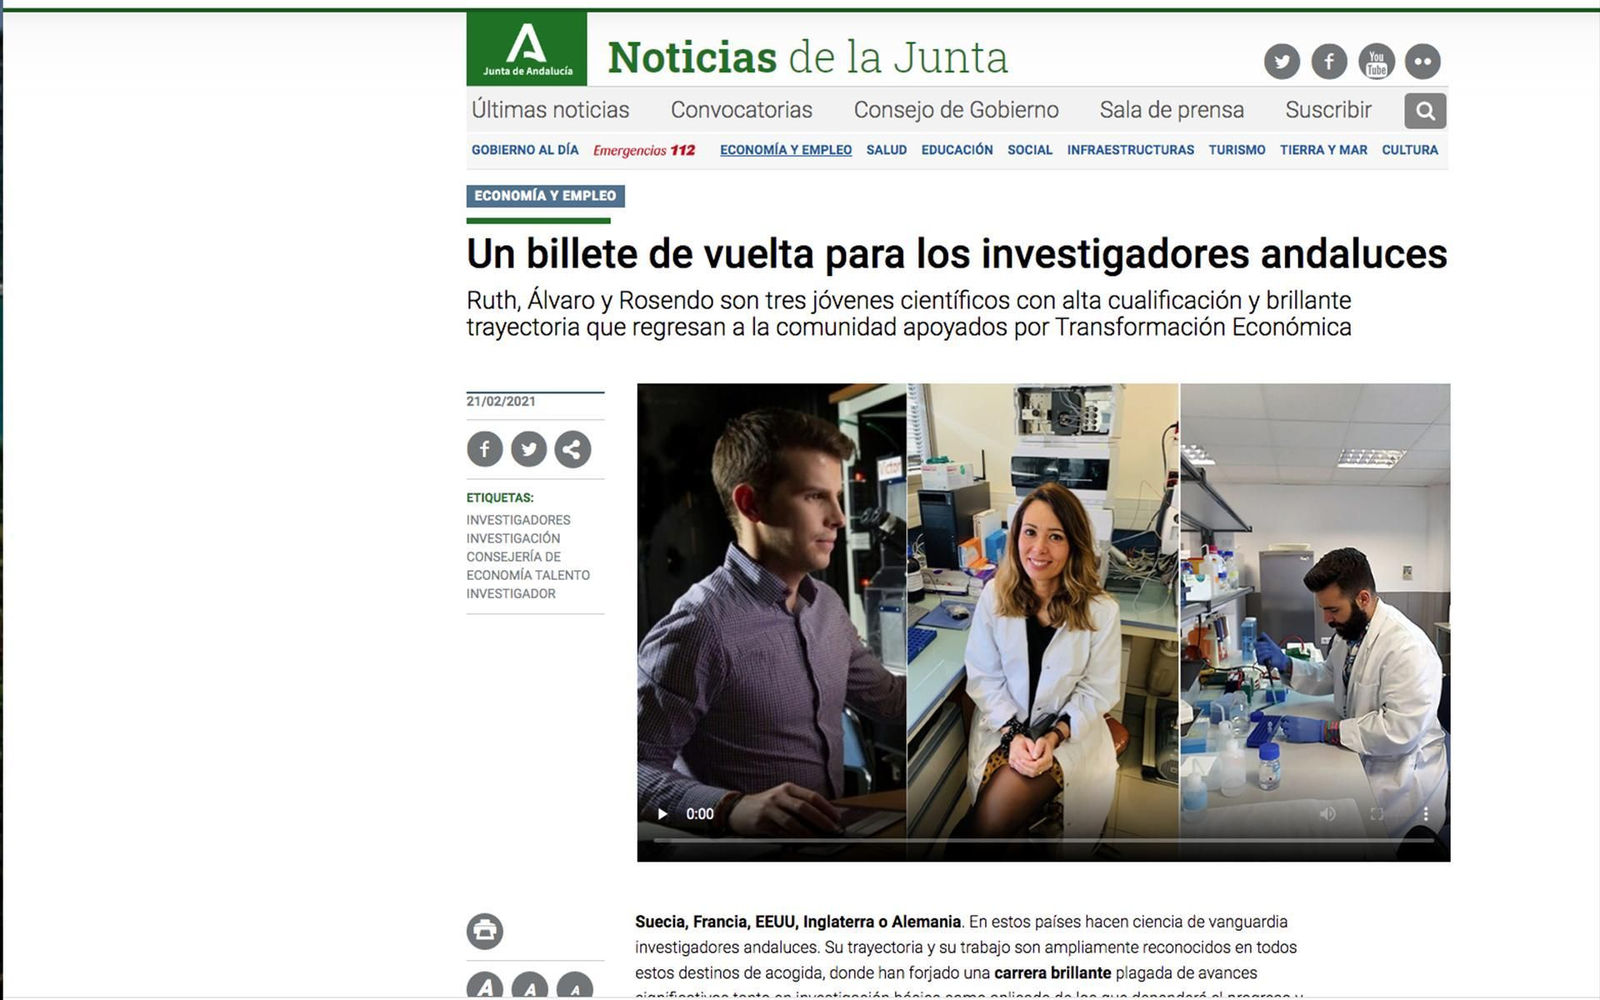The image size is (1600, 1000).
Task: Play the video
Action: (x=662, y=814)
